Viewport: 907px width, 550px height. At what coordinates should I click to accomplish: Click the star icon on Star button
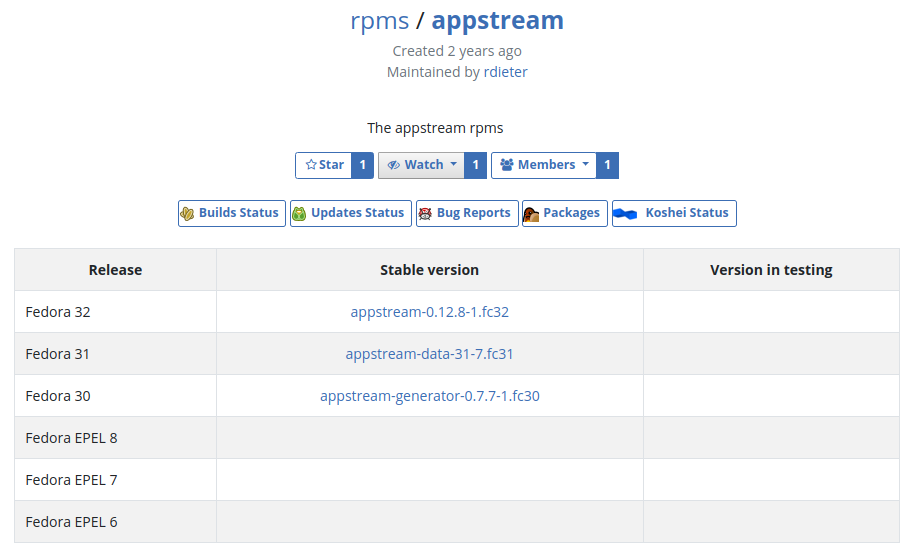(x=311, y=165)
